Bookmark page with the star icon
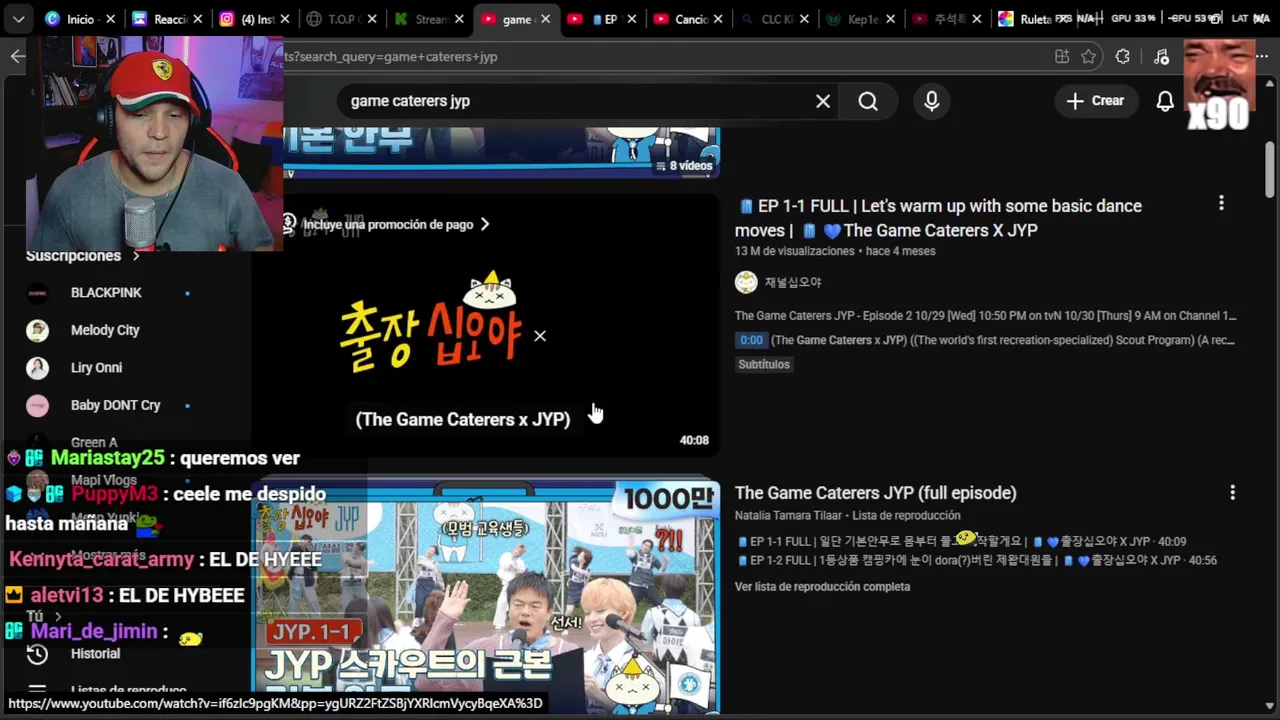Image resolution: width=1280 pixels, height=720 pixels. point(1089,57)
